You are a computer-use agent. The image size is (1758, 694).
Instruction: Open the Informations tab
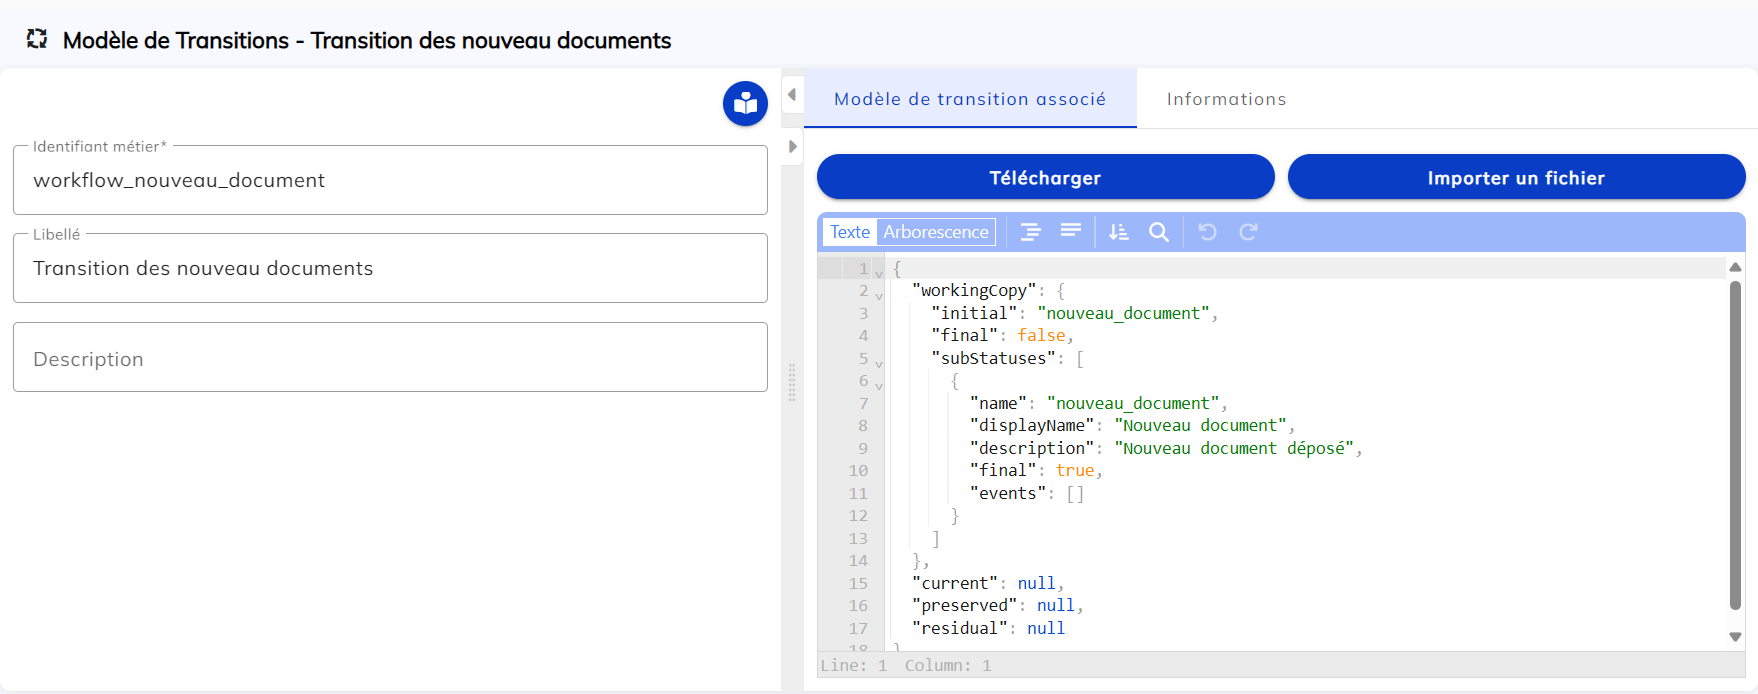pos(1226,99)
